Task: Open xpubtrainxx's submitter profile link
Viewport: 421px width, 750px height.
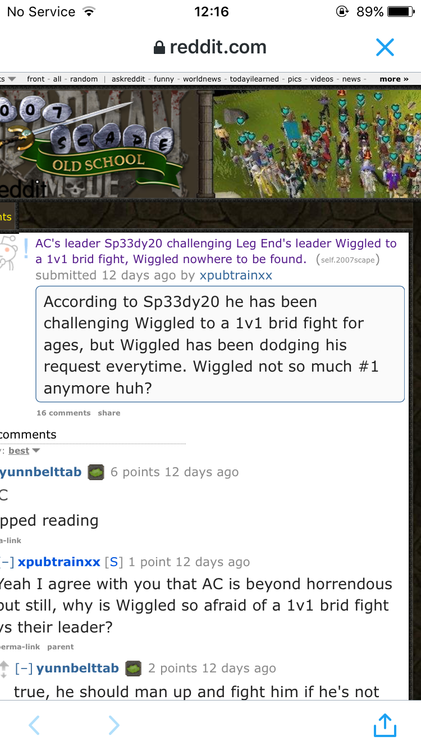Action: tap(236, 276)
